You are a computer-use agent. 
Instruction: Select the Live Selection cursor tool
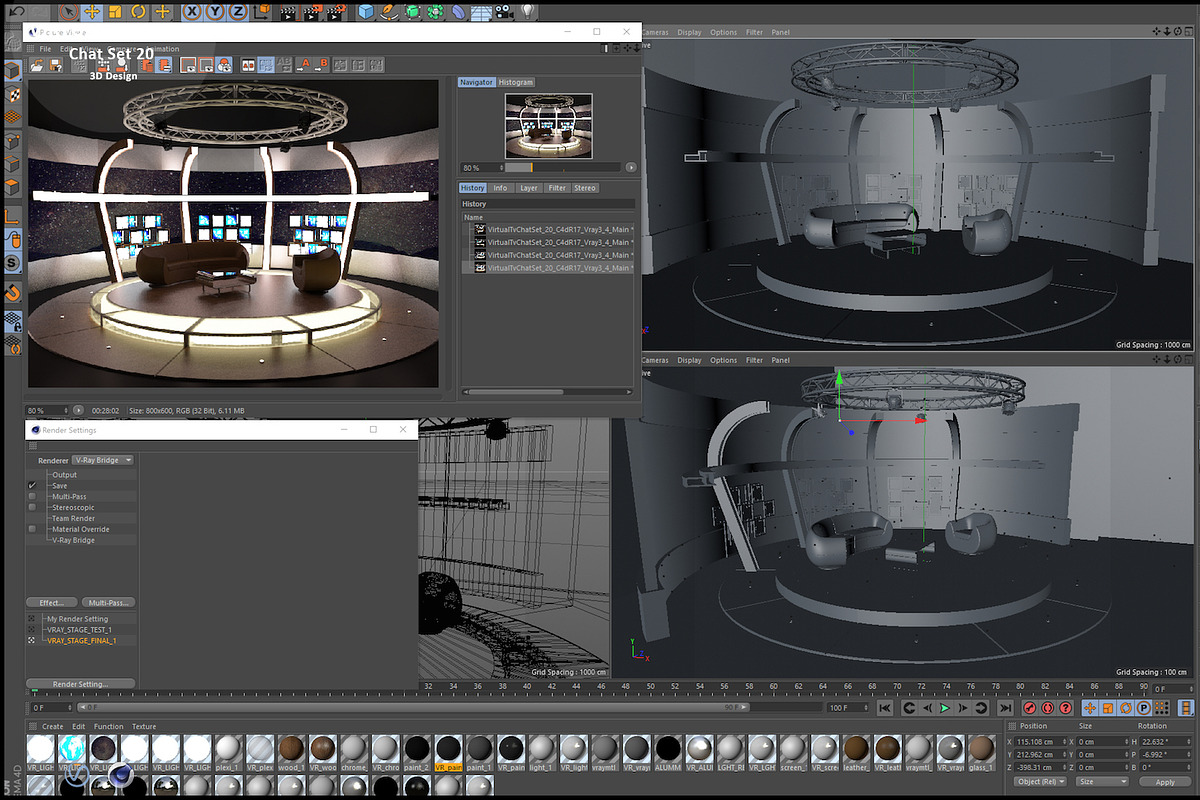point(67,12)
